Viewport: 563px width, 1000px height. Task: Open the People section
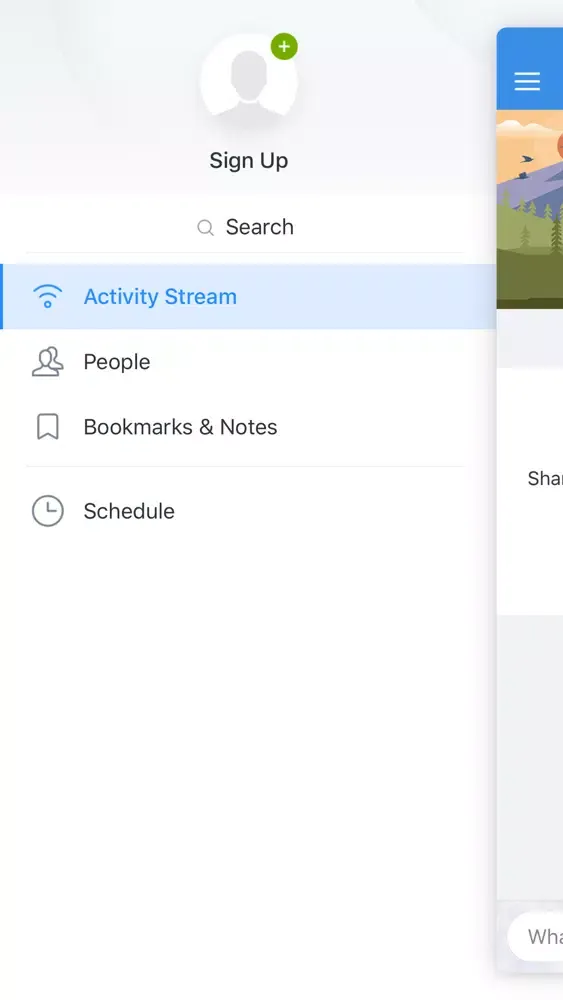click(248, 362)
